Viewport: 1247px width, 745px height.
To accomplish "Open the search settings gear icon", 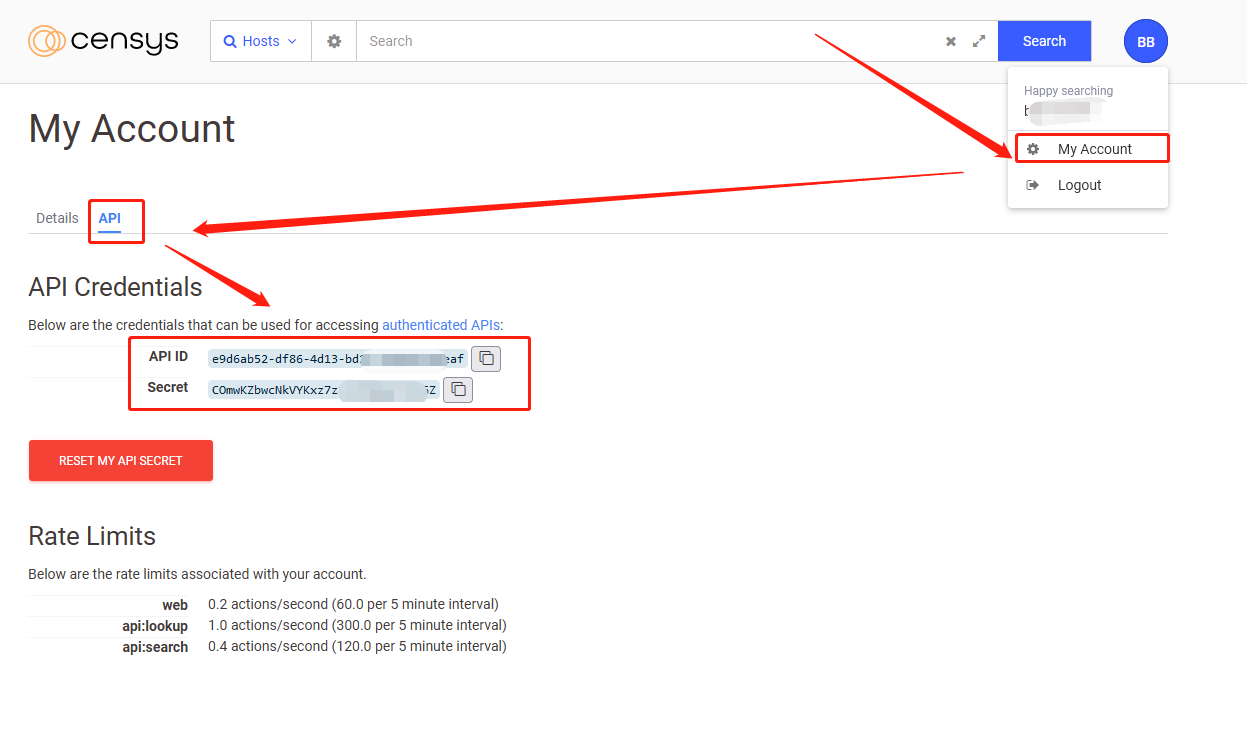I will (x=334, y=41).
